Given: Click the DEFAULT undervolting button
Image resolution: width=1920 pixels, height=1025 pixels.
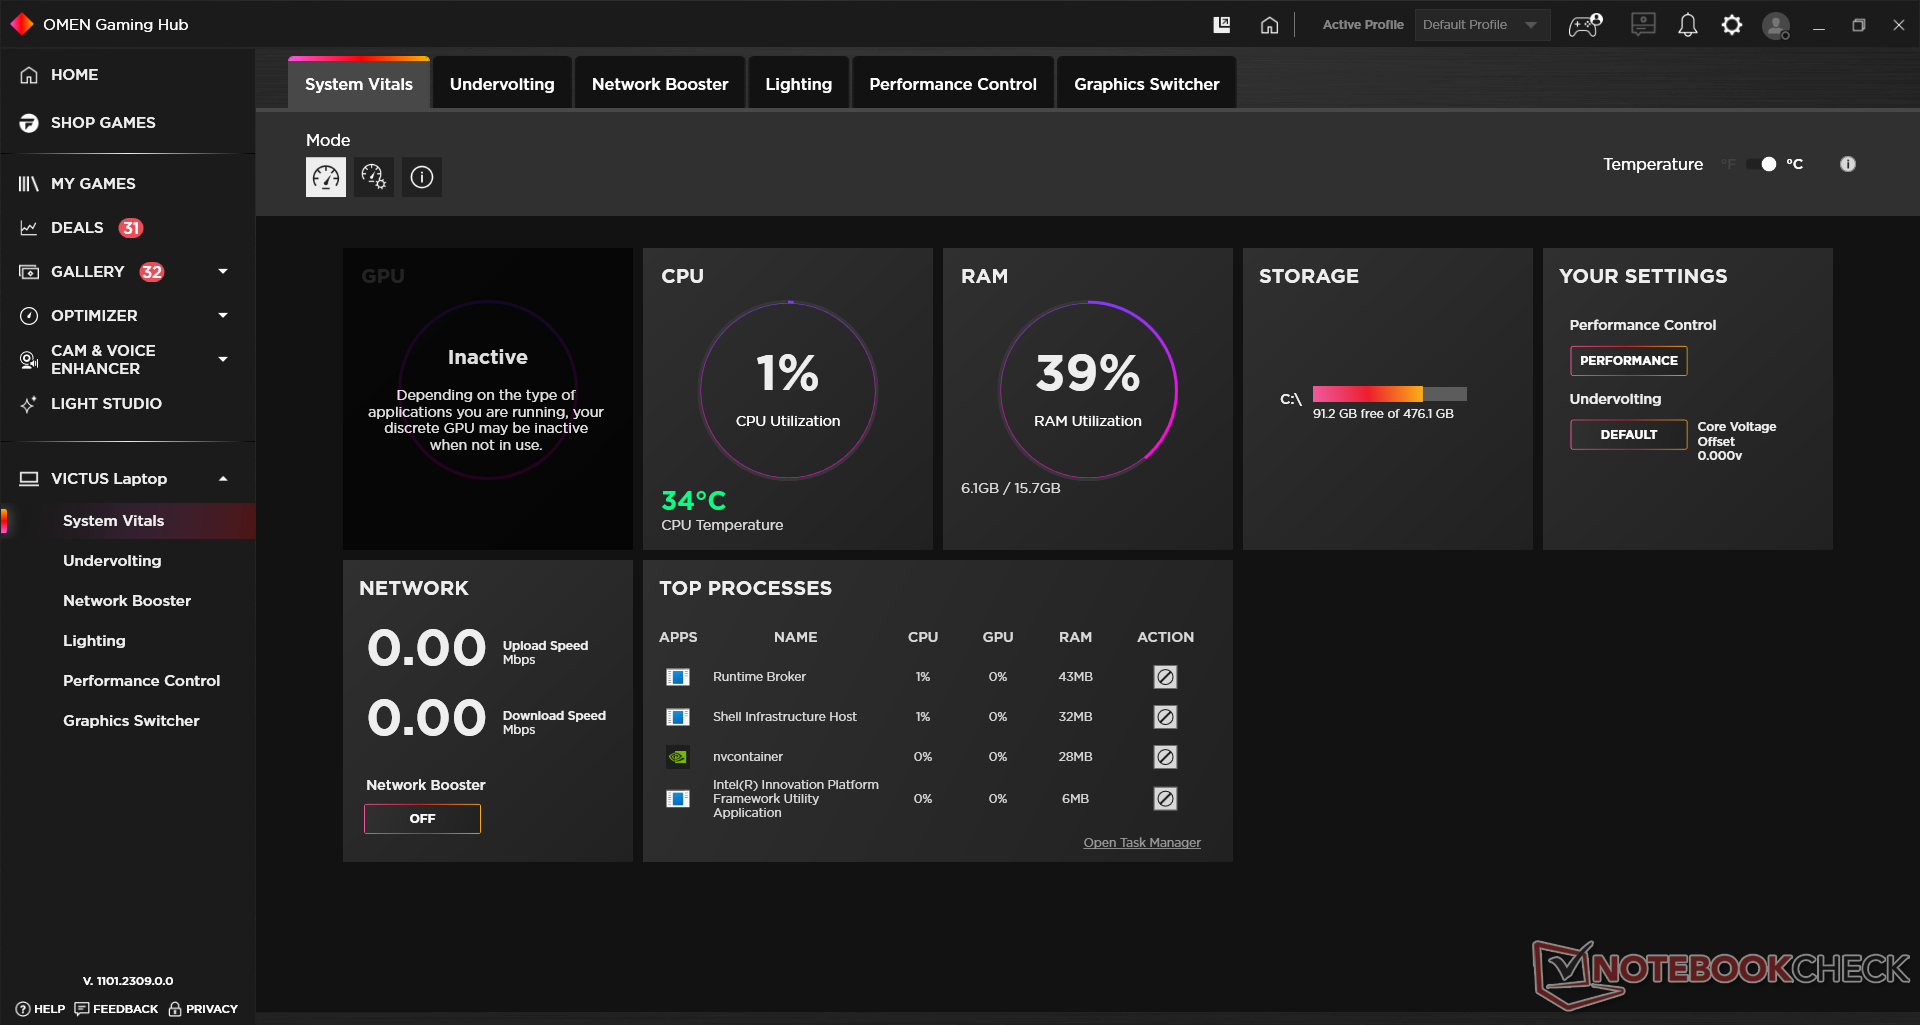Looking at the screenshot, I should point(1628,435).
